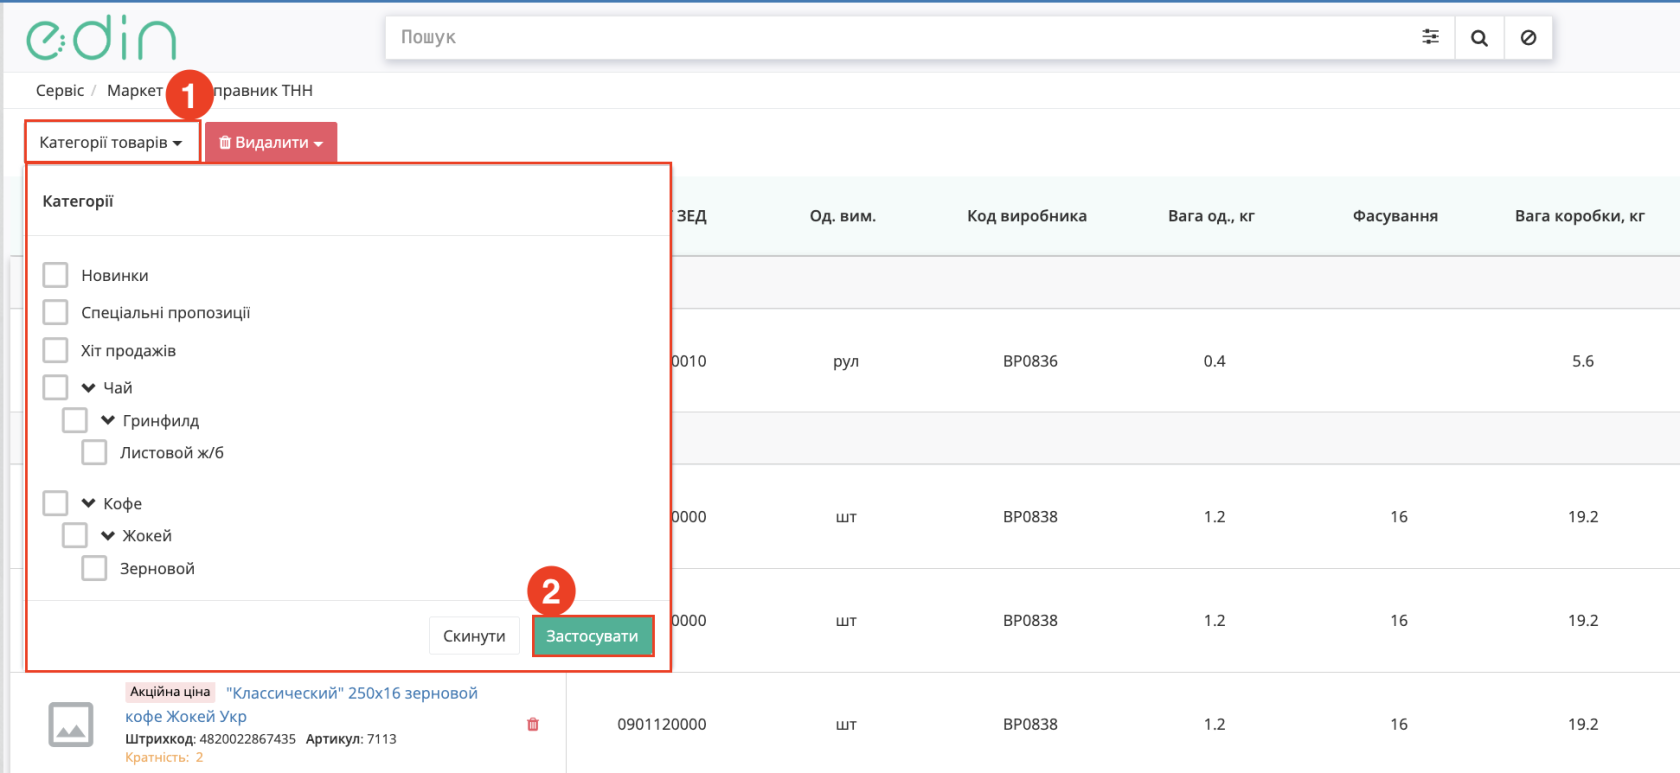Click the Фасування column header
Image resolution: width=1680 pixels, height=773 pixels.
pyautogui.click(x=1395, y=216)
